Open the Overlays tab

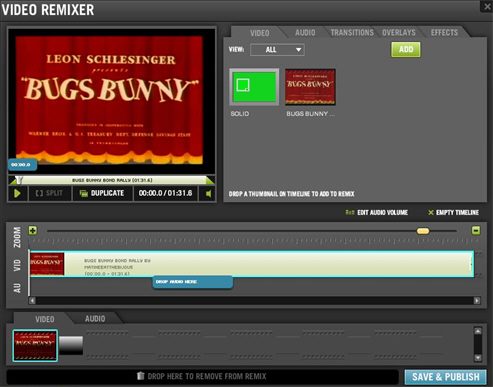399,33
